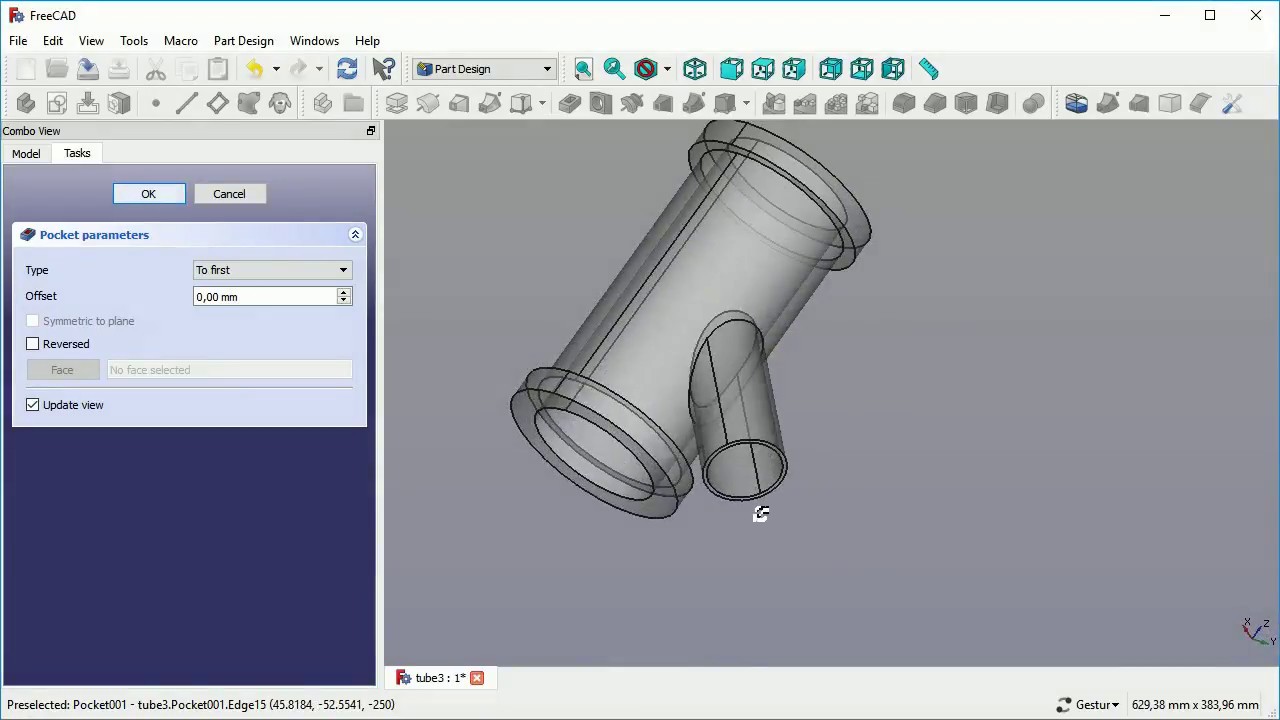Click the Datum Plane icon

(218, 103)
